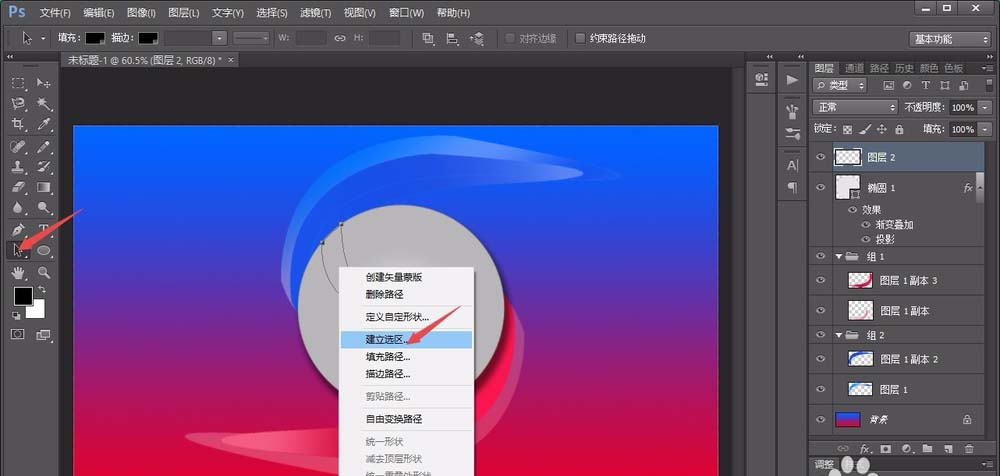Click 填充路径 in the context menu

[387, 357]
